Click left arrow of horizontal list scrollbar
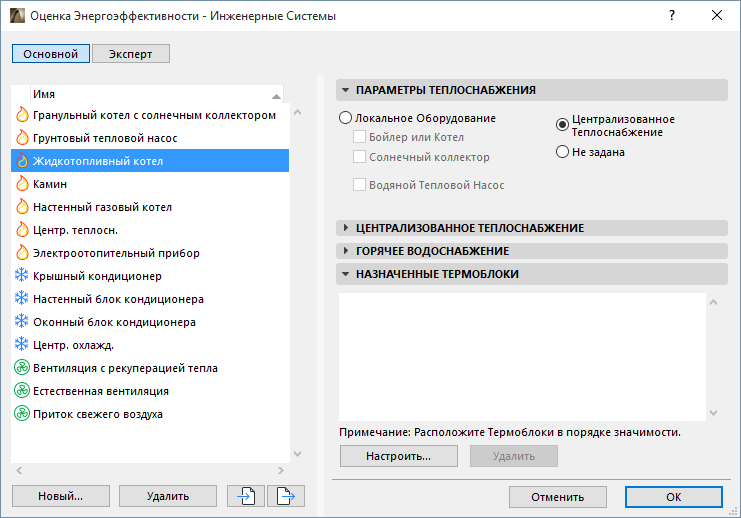741x518 pixels. 19,470
